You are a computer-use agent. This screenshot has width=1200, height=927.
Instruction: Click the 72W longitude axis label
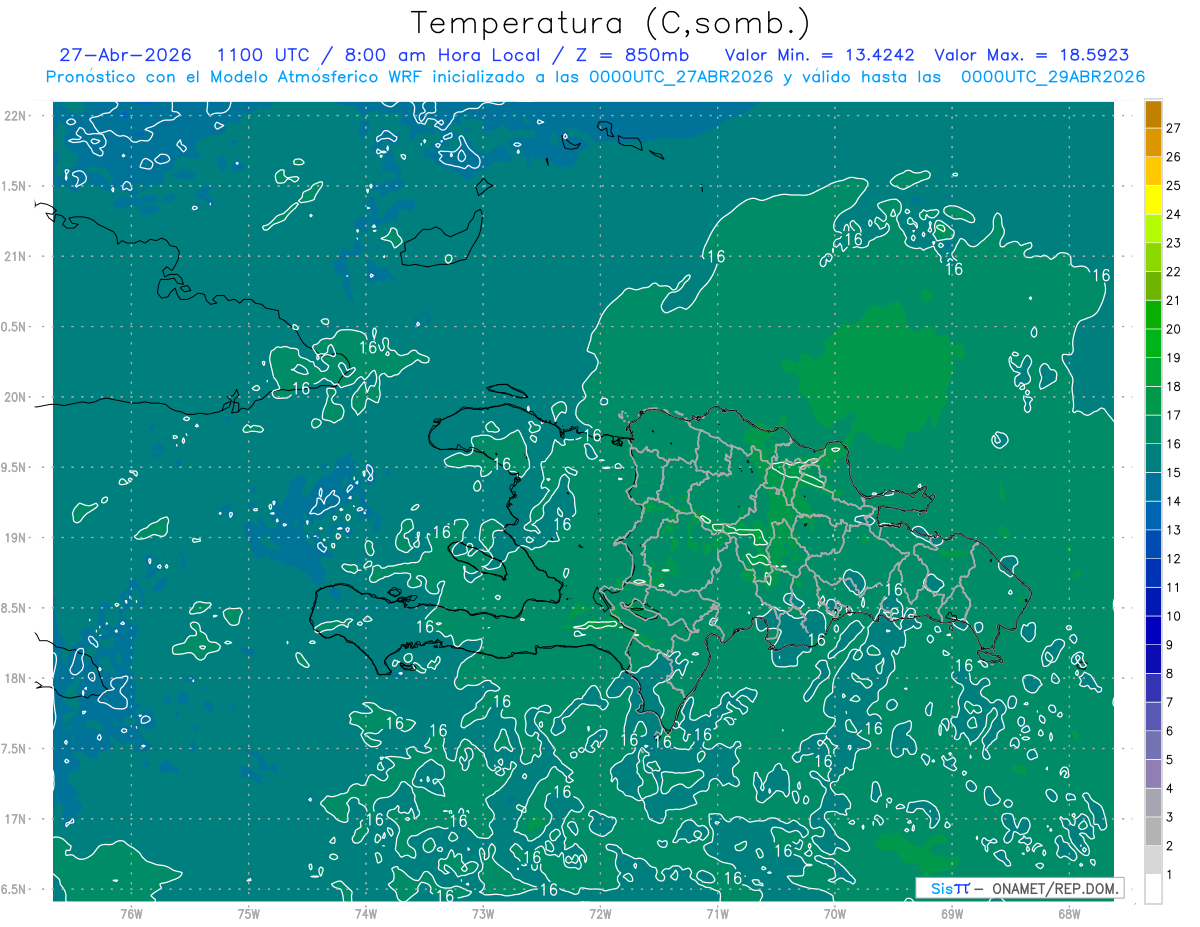coord(600,913)
